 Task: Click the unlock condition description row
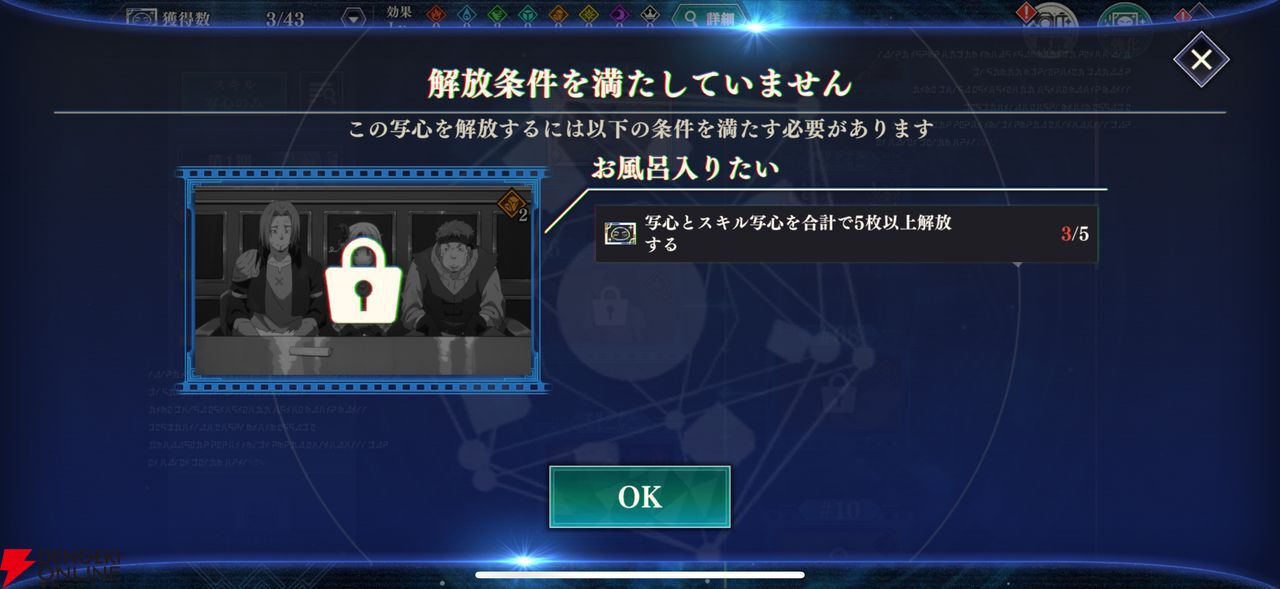pos(846,234)
